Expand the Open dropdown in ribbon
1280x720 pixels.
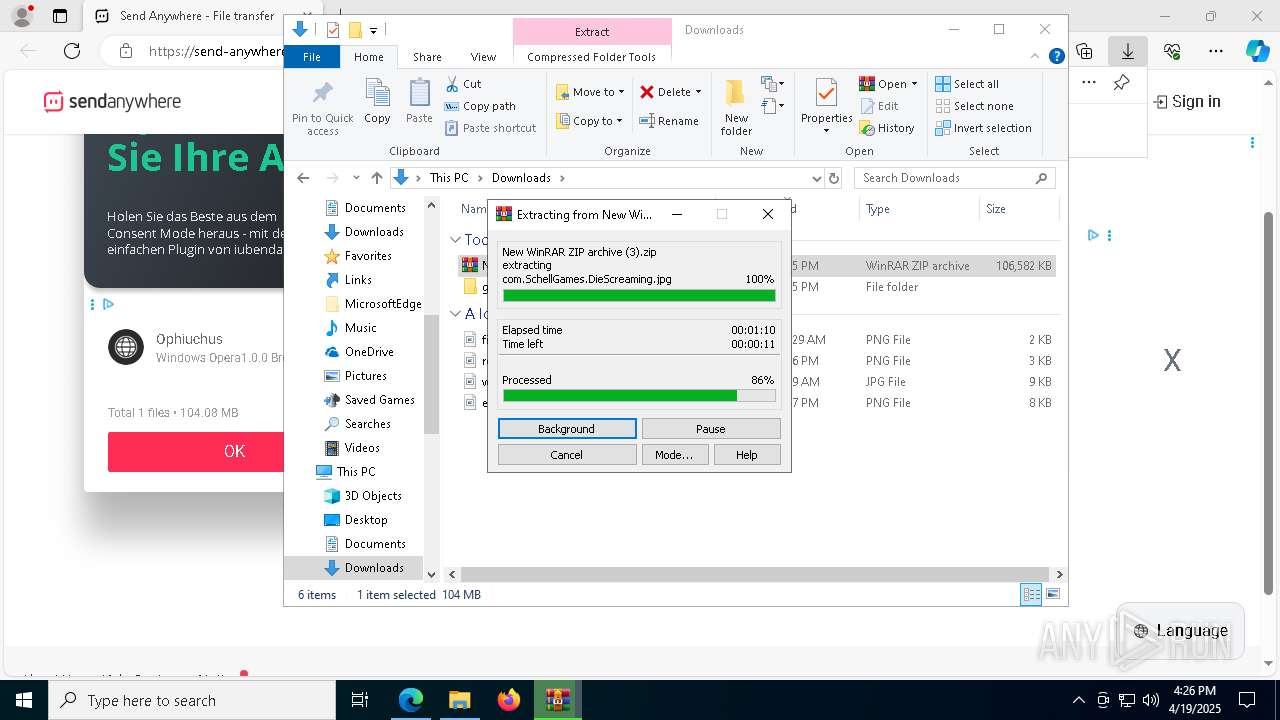pyautogui.click(x=913, y=84)
